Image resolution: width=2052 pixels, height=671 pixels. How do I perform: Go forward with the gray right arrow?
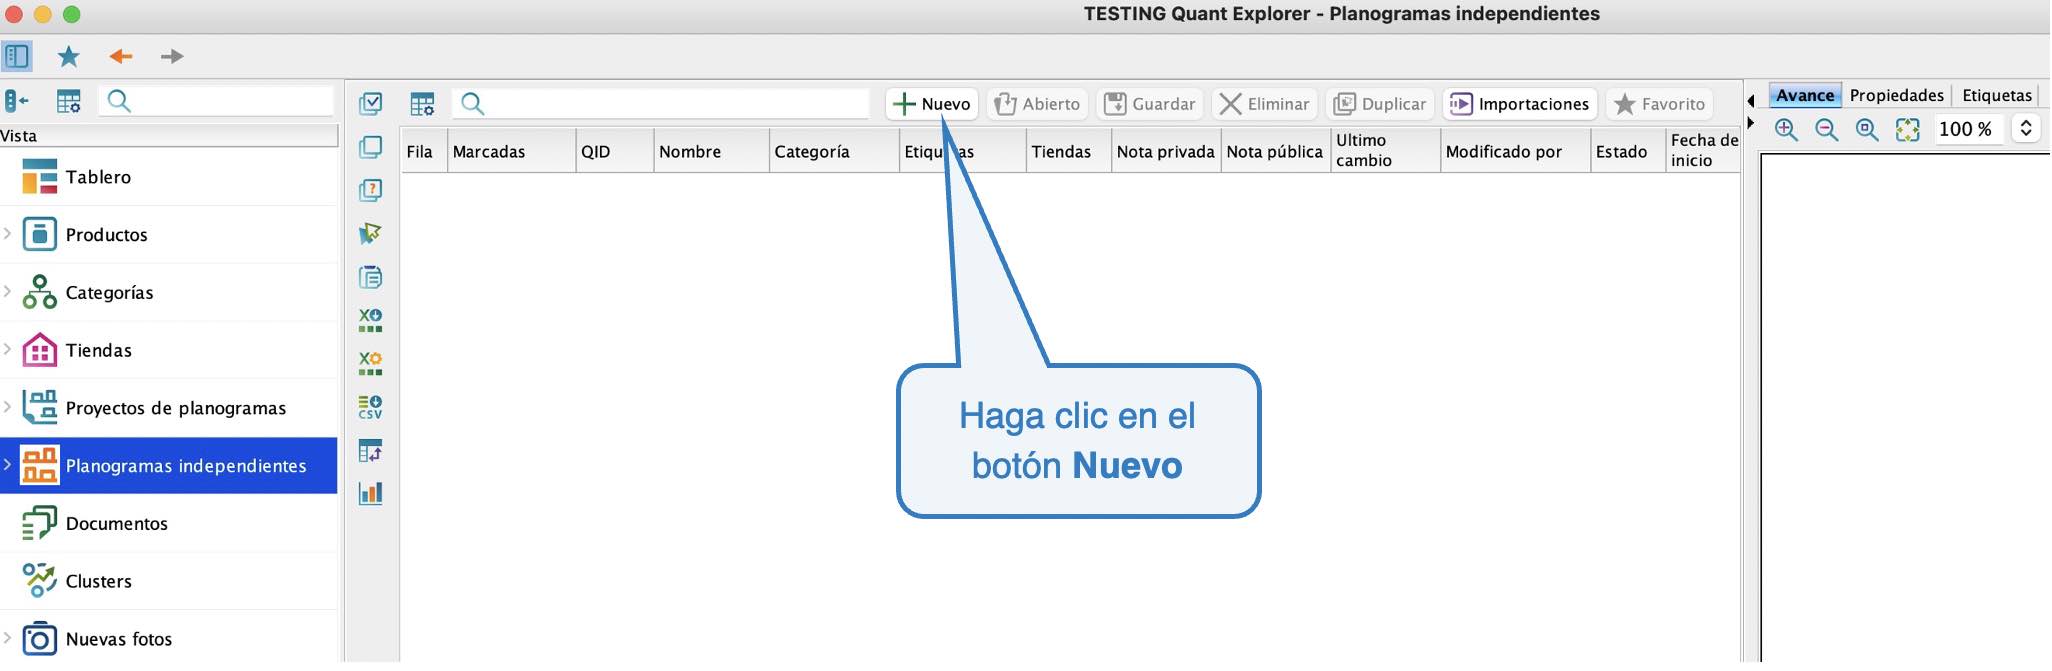tap(172, 56)
